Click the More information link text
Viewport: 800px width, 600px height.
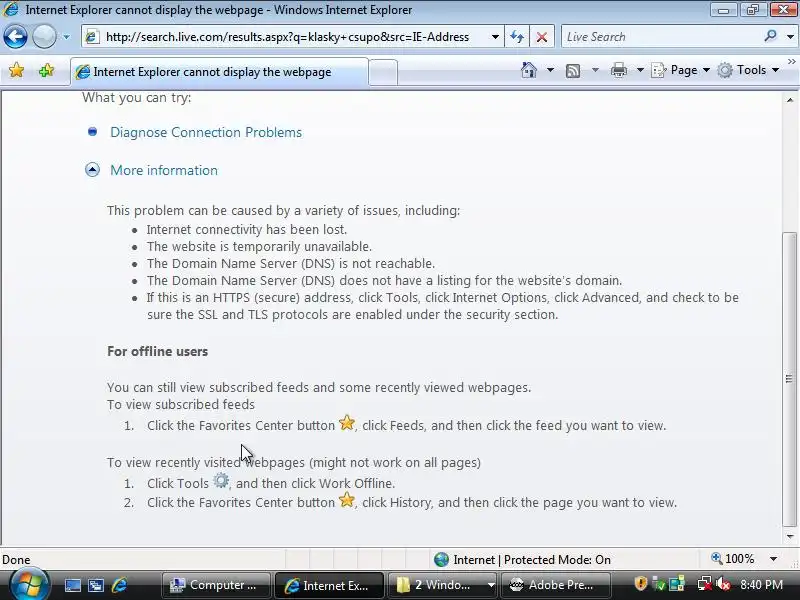point(164,170)
